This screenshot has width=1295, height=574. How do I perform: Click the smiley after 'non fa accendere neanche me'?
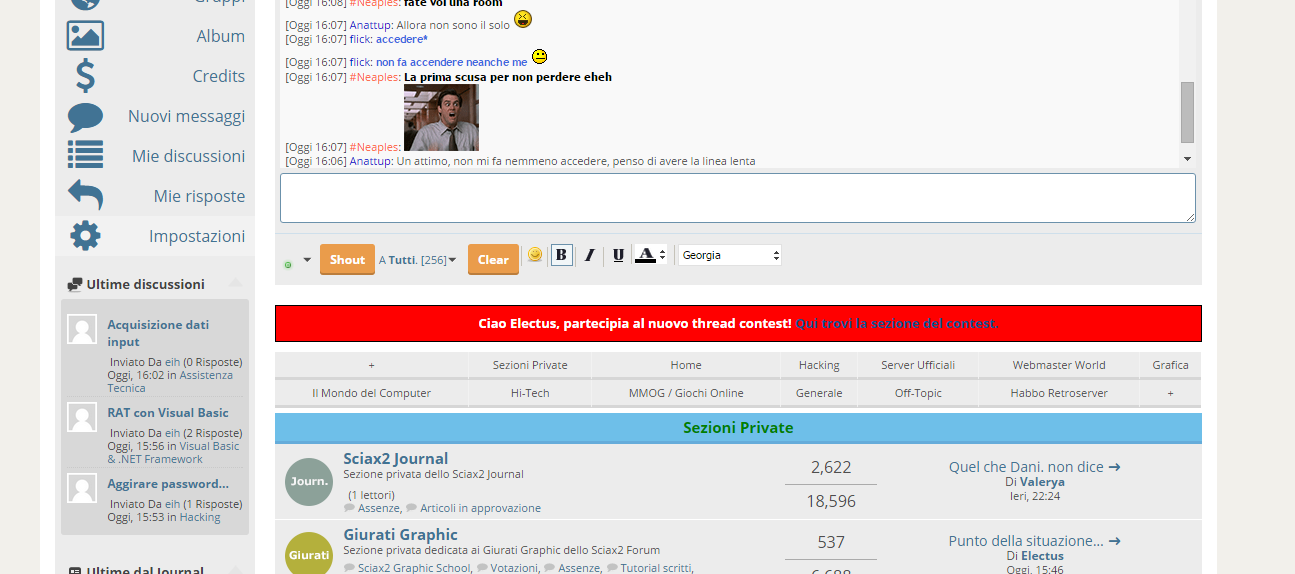539,57
